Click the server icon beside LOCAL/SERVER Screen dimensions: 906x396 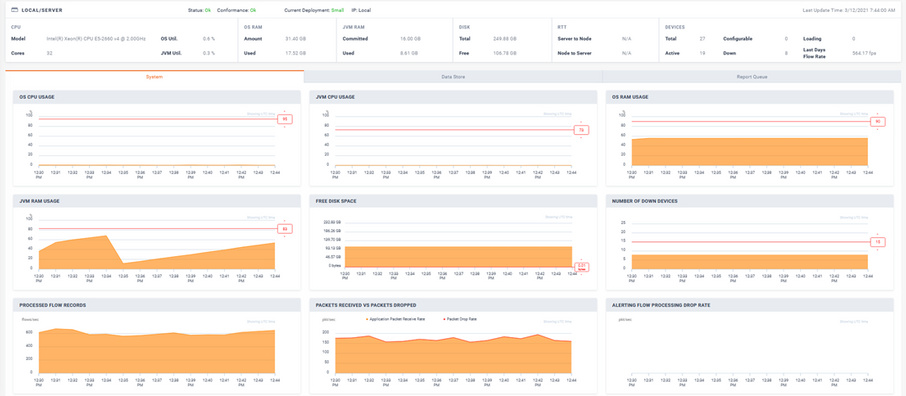click(x=14, y=10)
